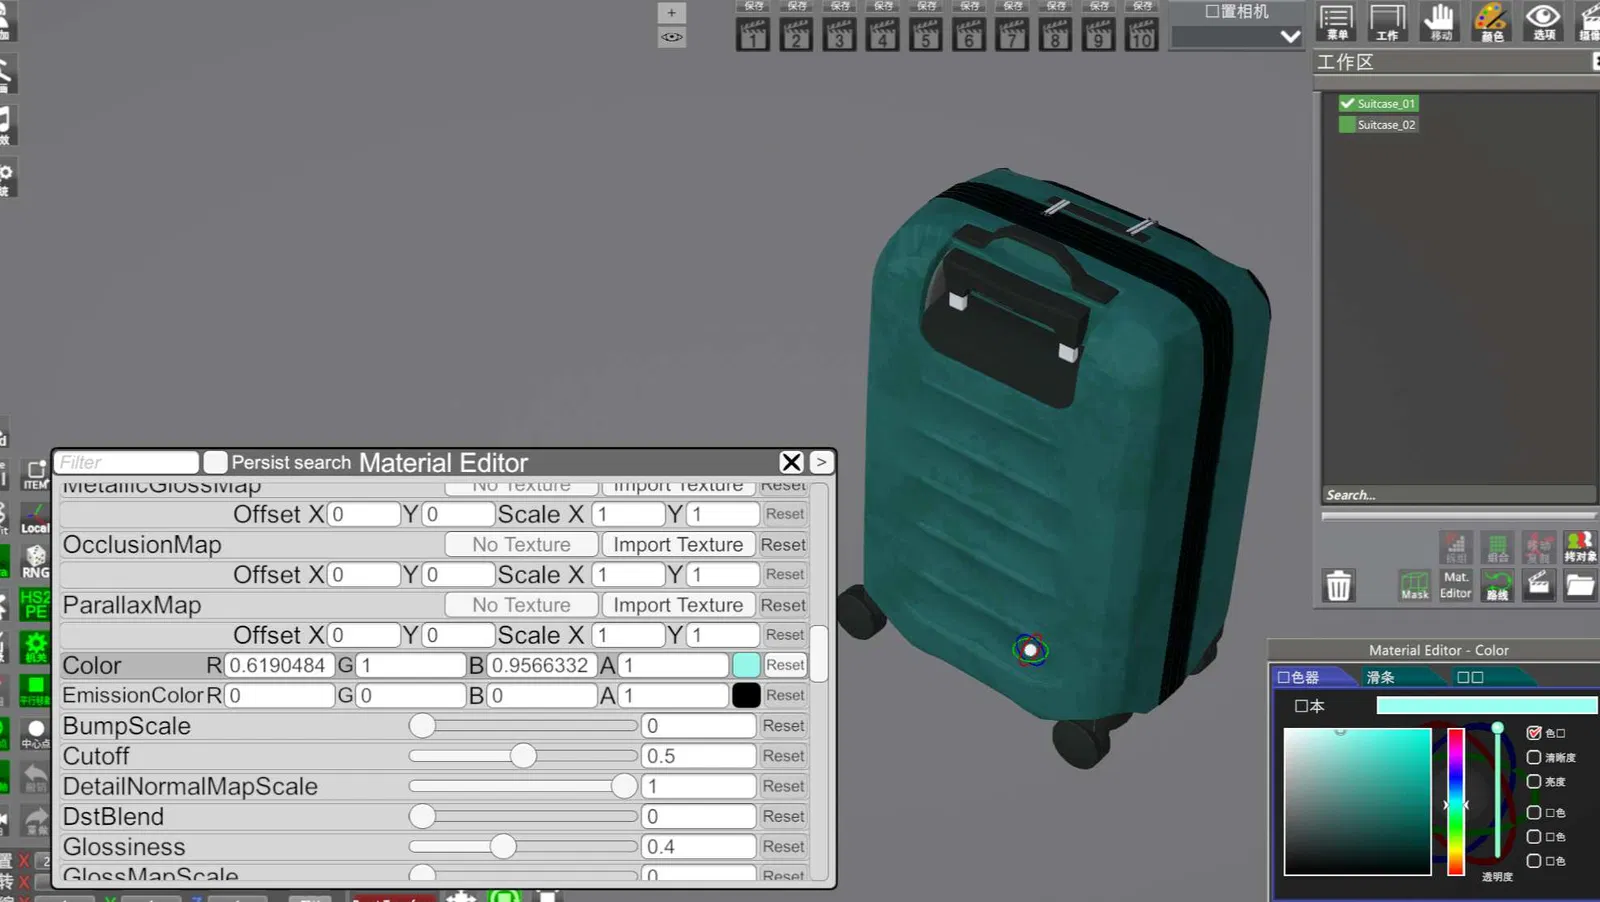Click the Mask cube icon
This screenshot has width=1600, height=902.
tap(1414, 585)
